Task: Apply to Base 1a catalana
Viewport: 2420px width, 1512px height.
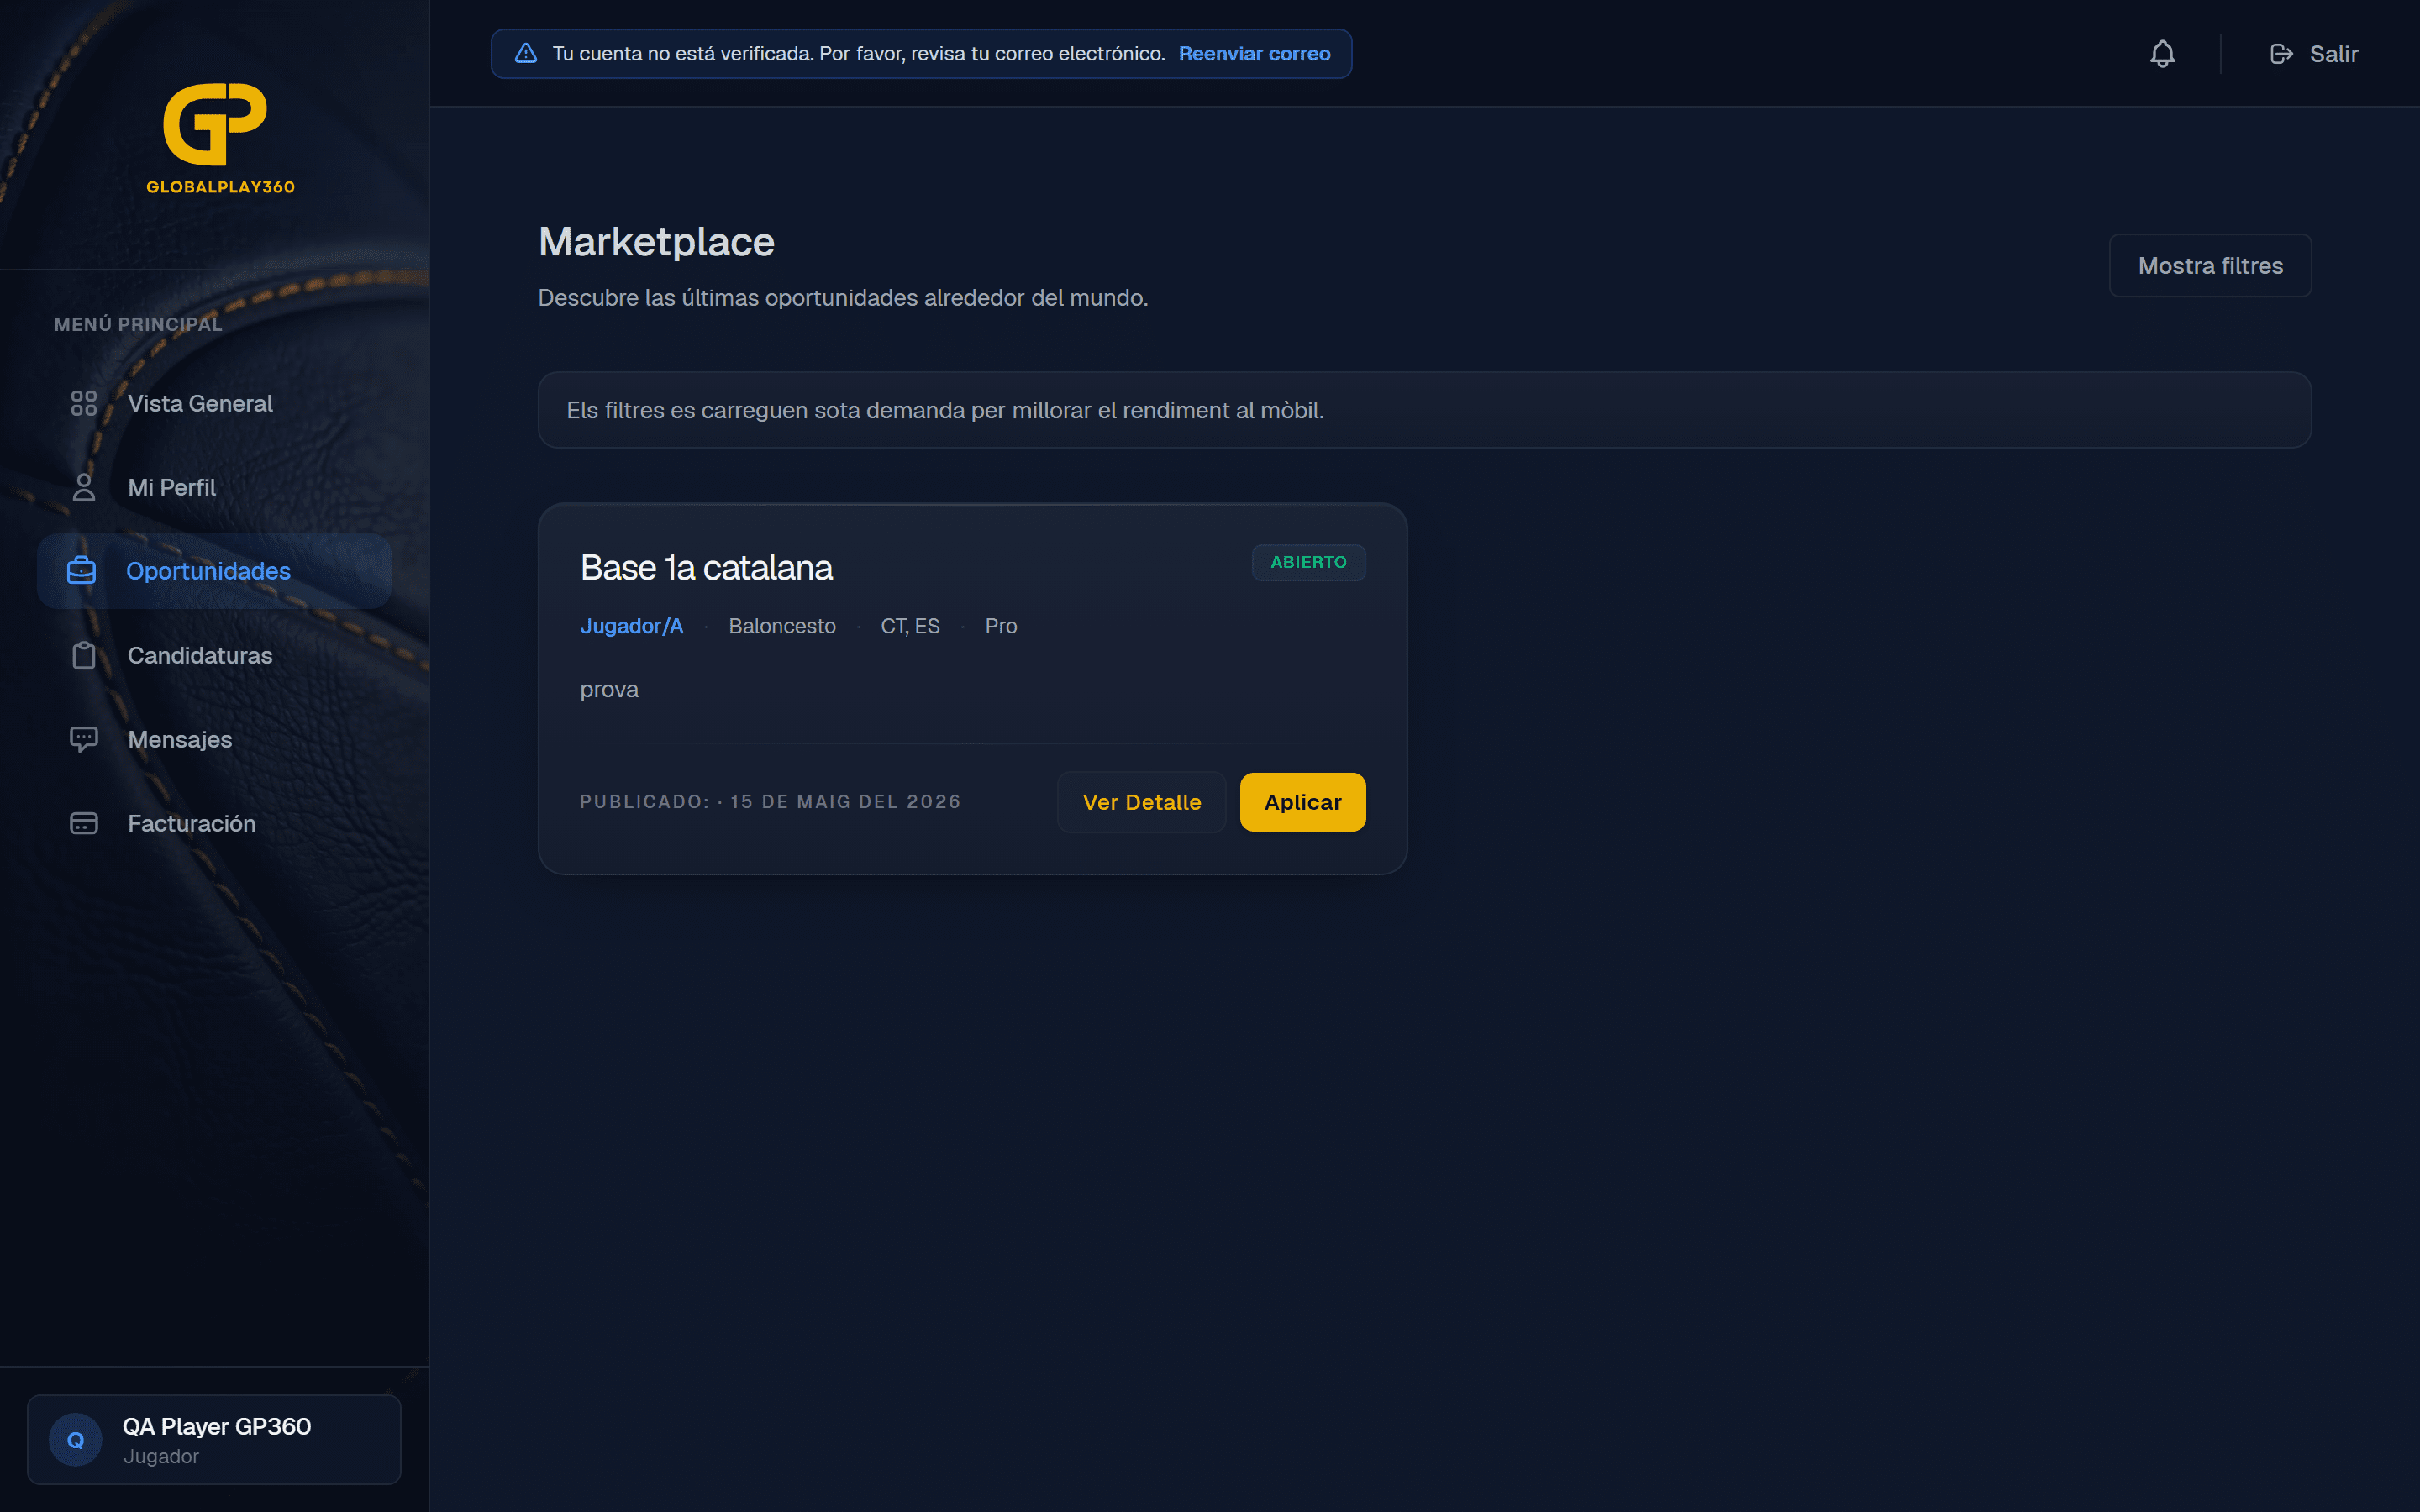Action: [1302, 802]
